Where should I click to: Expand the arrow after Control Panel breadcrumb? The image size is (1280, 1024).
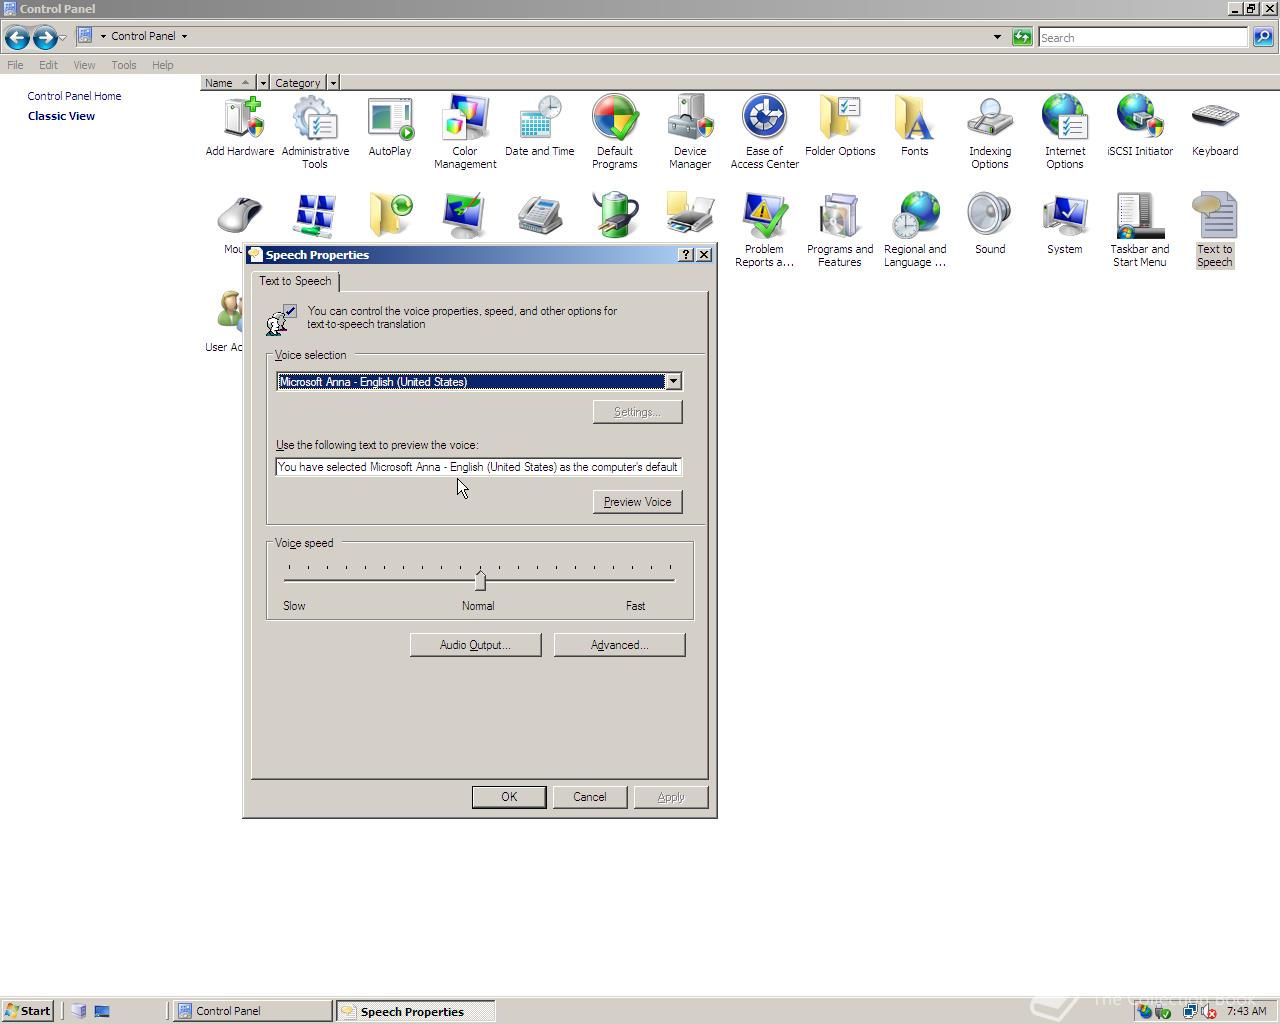[x=184, y=36]
